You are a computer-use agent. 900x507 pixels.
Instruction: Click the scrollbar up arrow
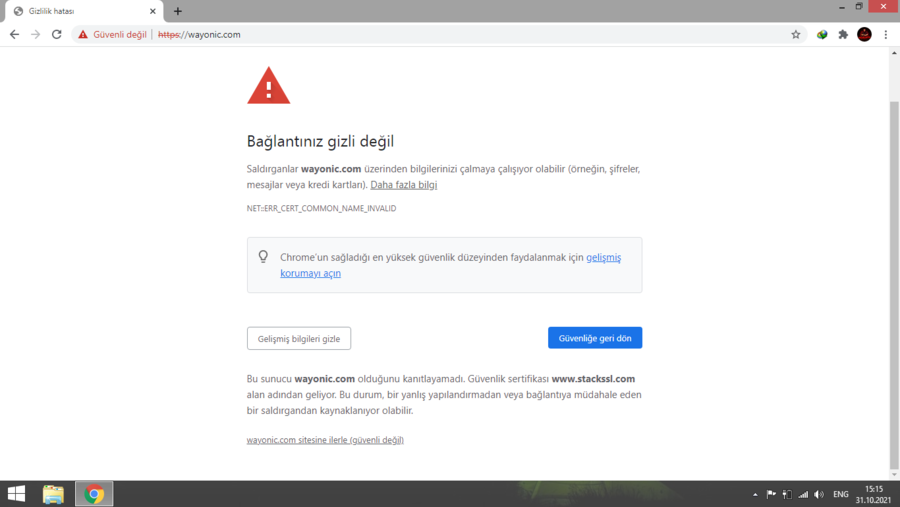pos(894,53)
